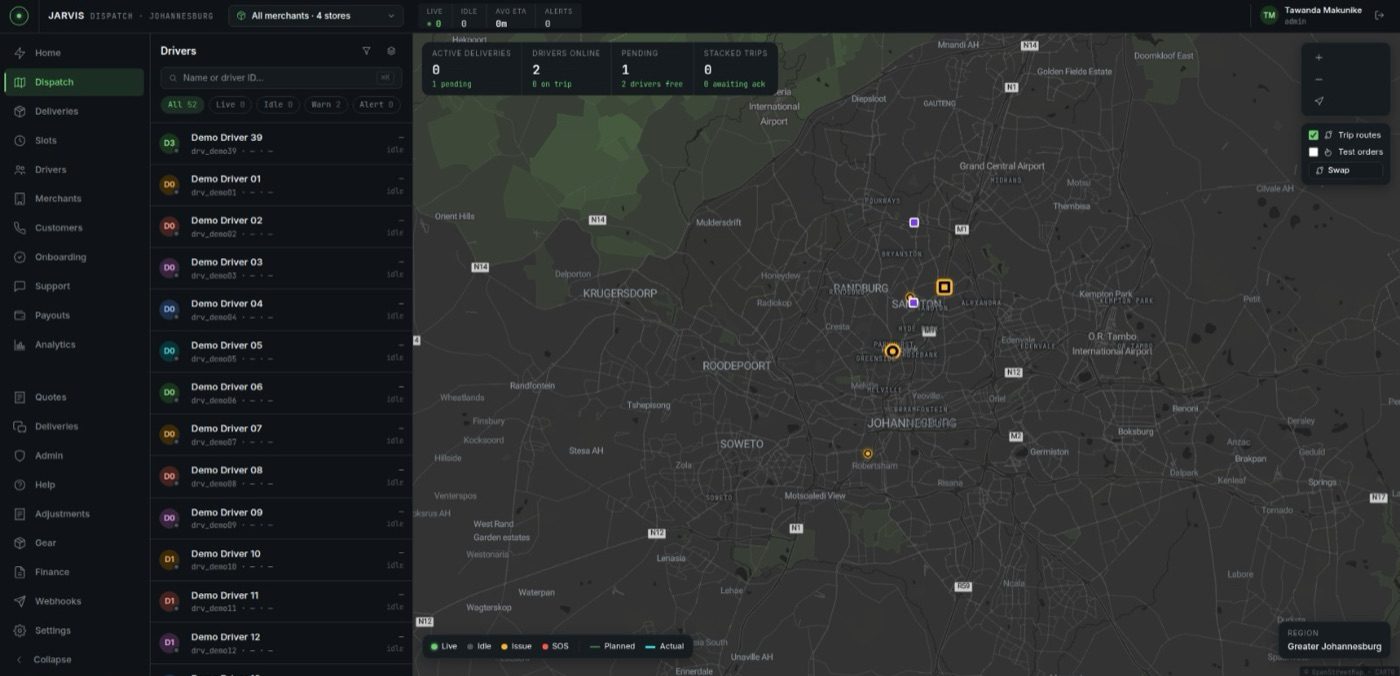Zoom in the map with plus

(x=1319, y=58)
